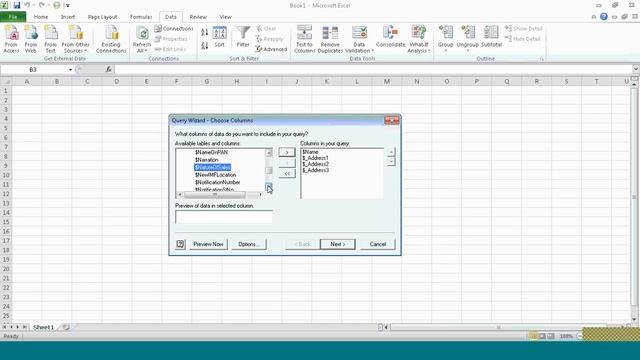The image size is (640, 360).
Task: Click the Redo icon
Action: coord(42,5)
